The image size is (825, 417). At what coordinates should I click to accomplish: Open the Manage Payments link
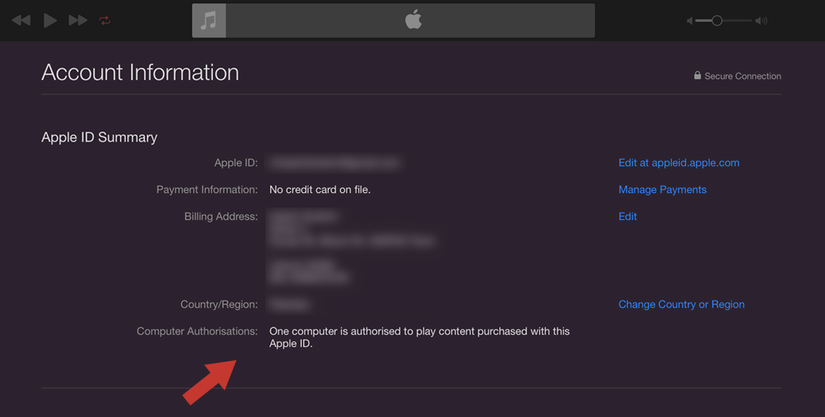(662, 190)
